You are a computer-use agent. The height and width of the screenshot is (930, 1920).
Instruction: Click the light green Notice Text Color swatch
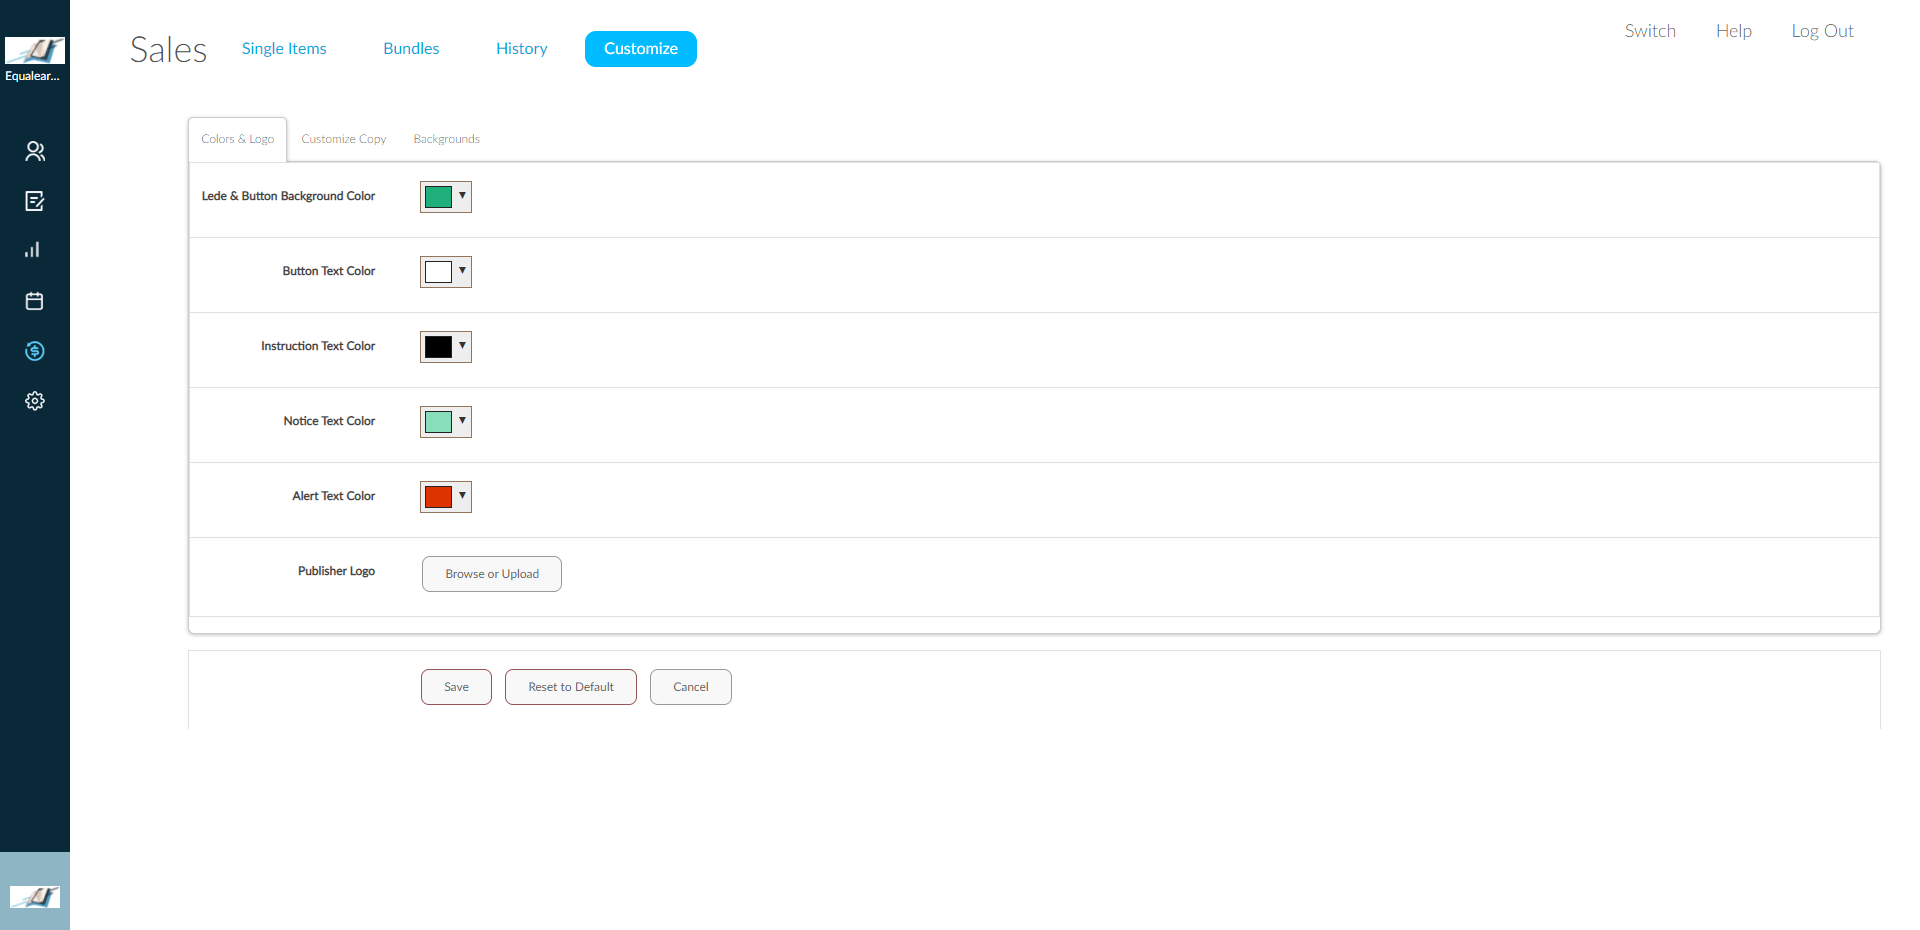(x=438, y=422)
